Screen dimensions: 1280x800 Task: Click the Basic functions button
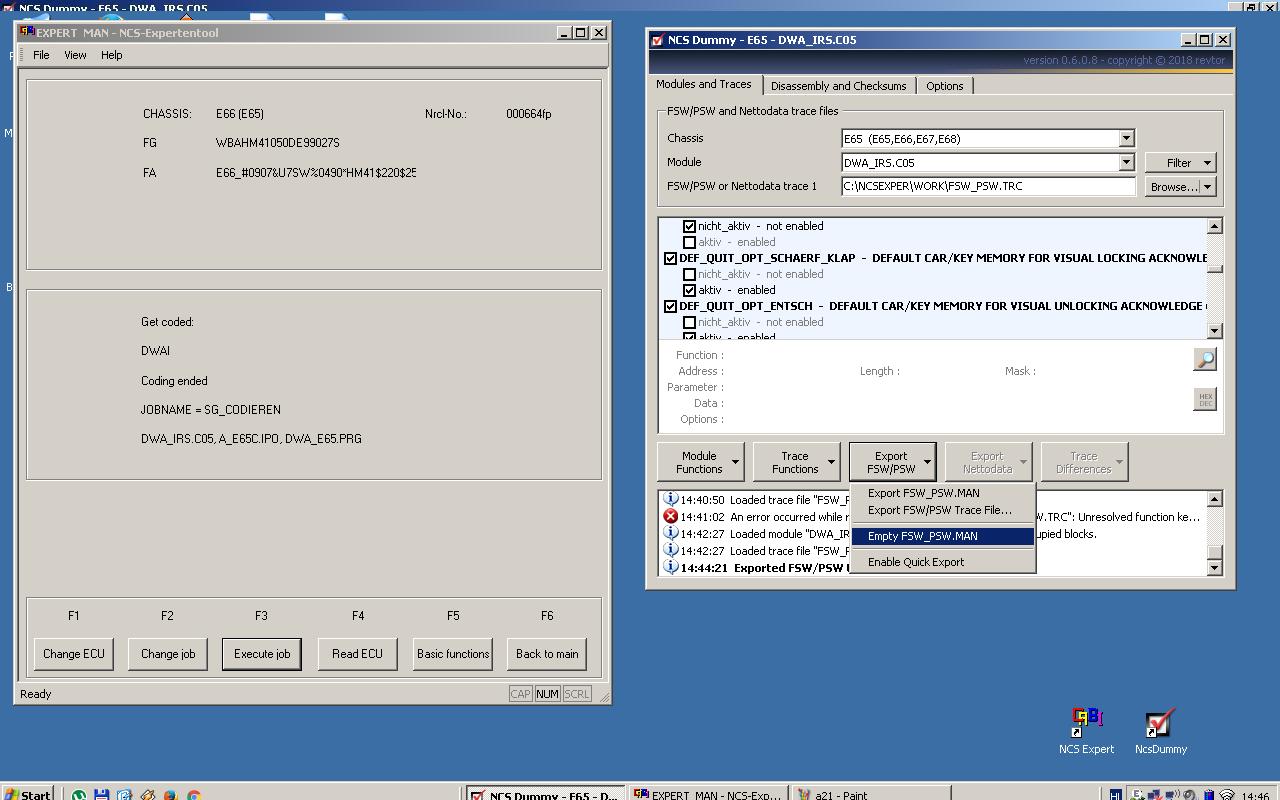click(453, 654)
